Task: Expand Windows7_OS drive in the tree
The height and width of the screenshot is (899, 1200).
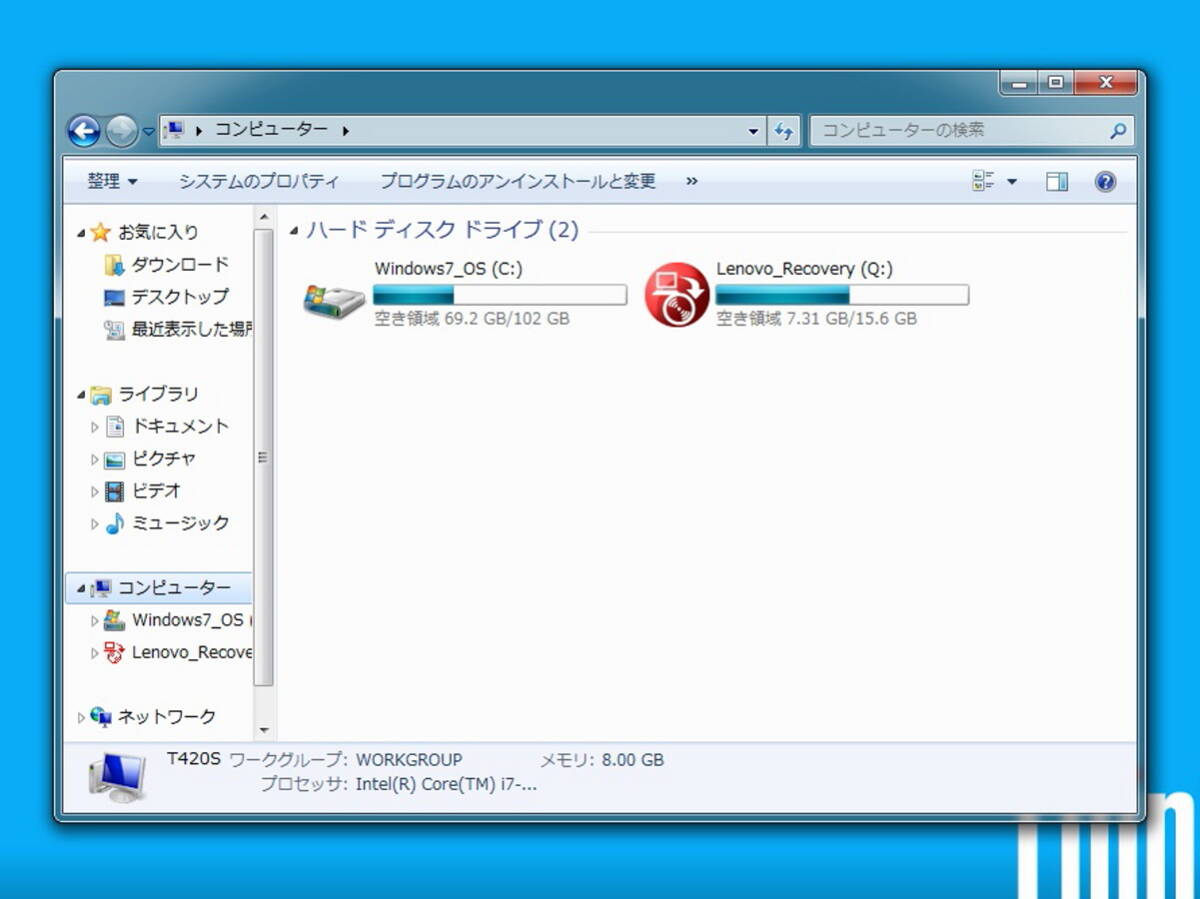Action: pos(95,621)
